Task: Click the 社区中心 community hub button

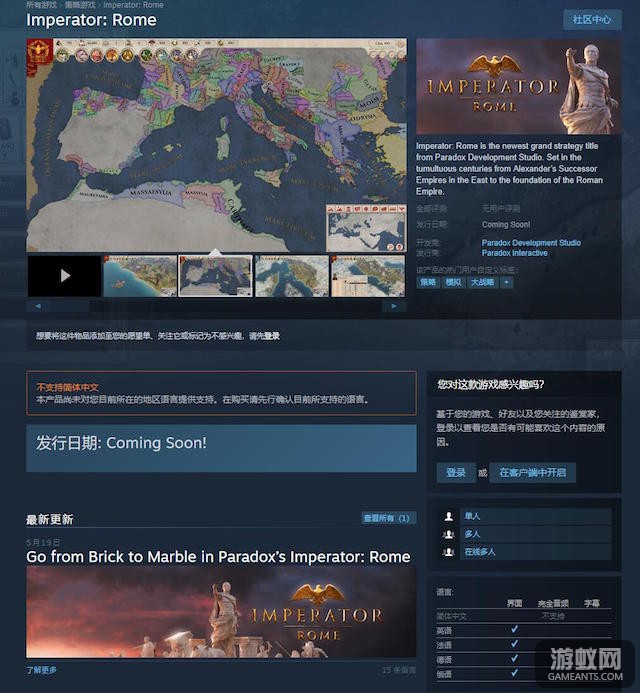Action: click(592, 19)
